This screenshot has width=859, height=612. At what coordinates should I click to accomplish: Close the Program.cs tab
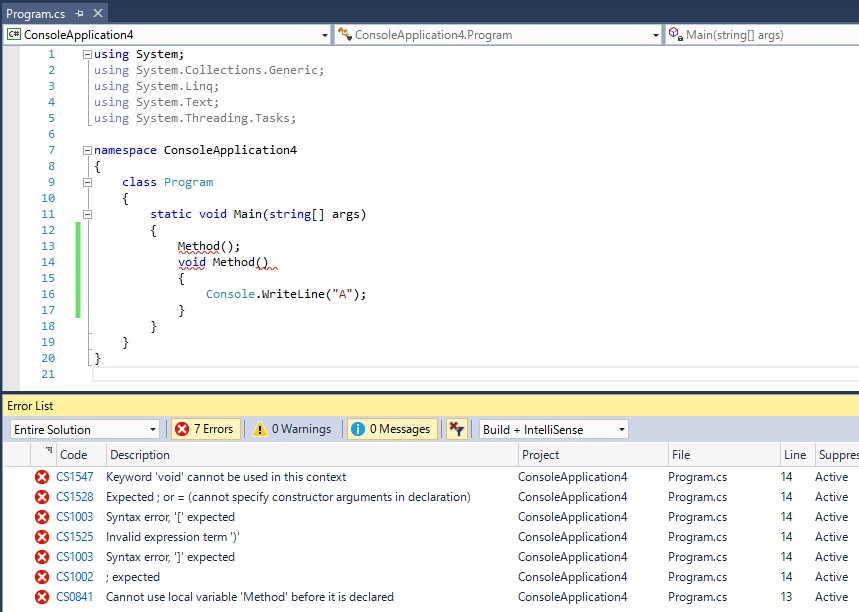point(97,14)
